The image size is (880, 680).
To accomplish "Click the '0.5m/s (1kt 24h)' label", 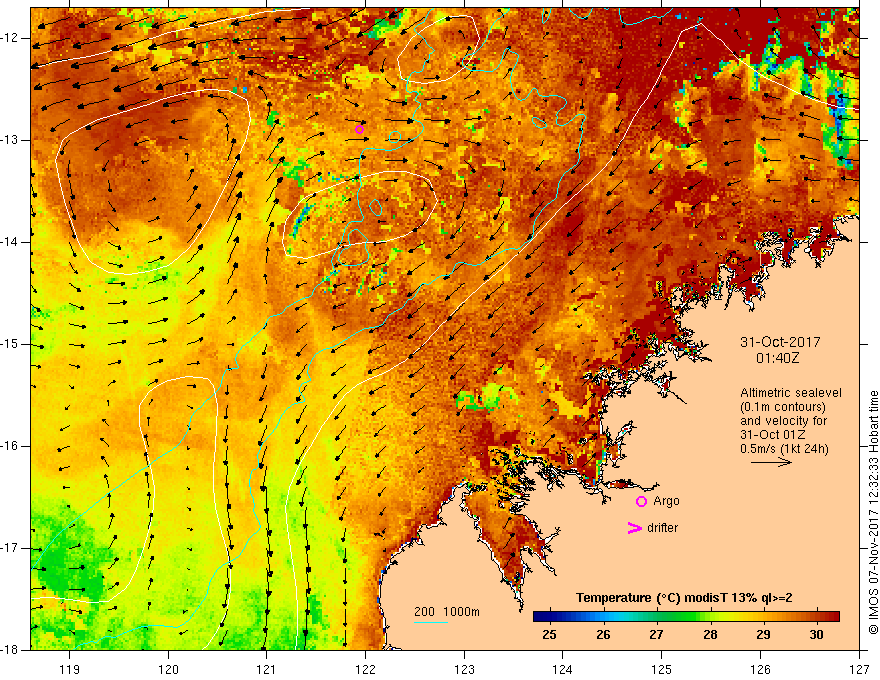I will pos(784,448).
